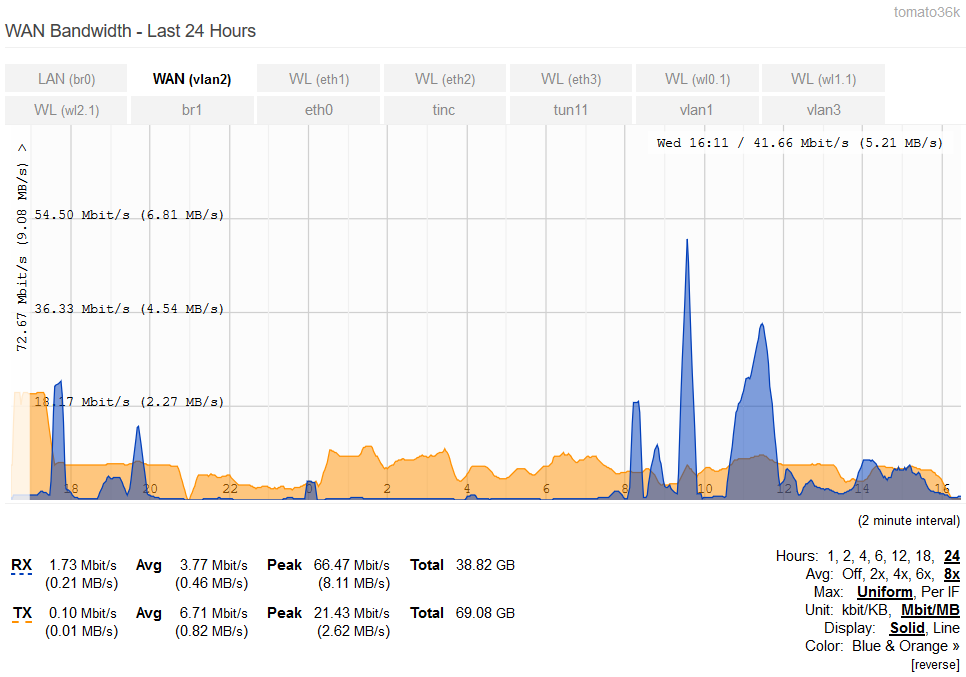966x677 pixels.
Task: Click the 72.67 Mbit/s vertical axis label
Action: 22,248
